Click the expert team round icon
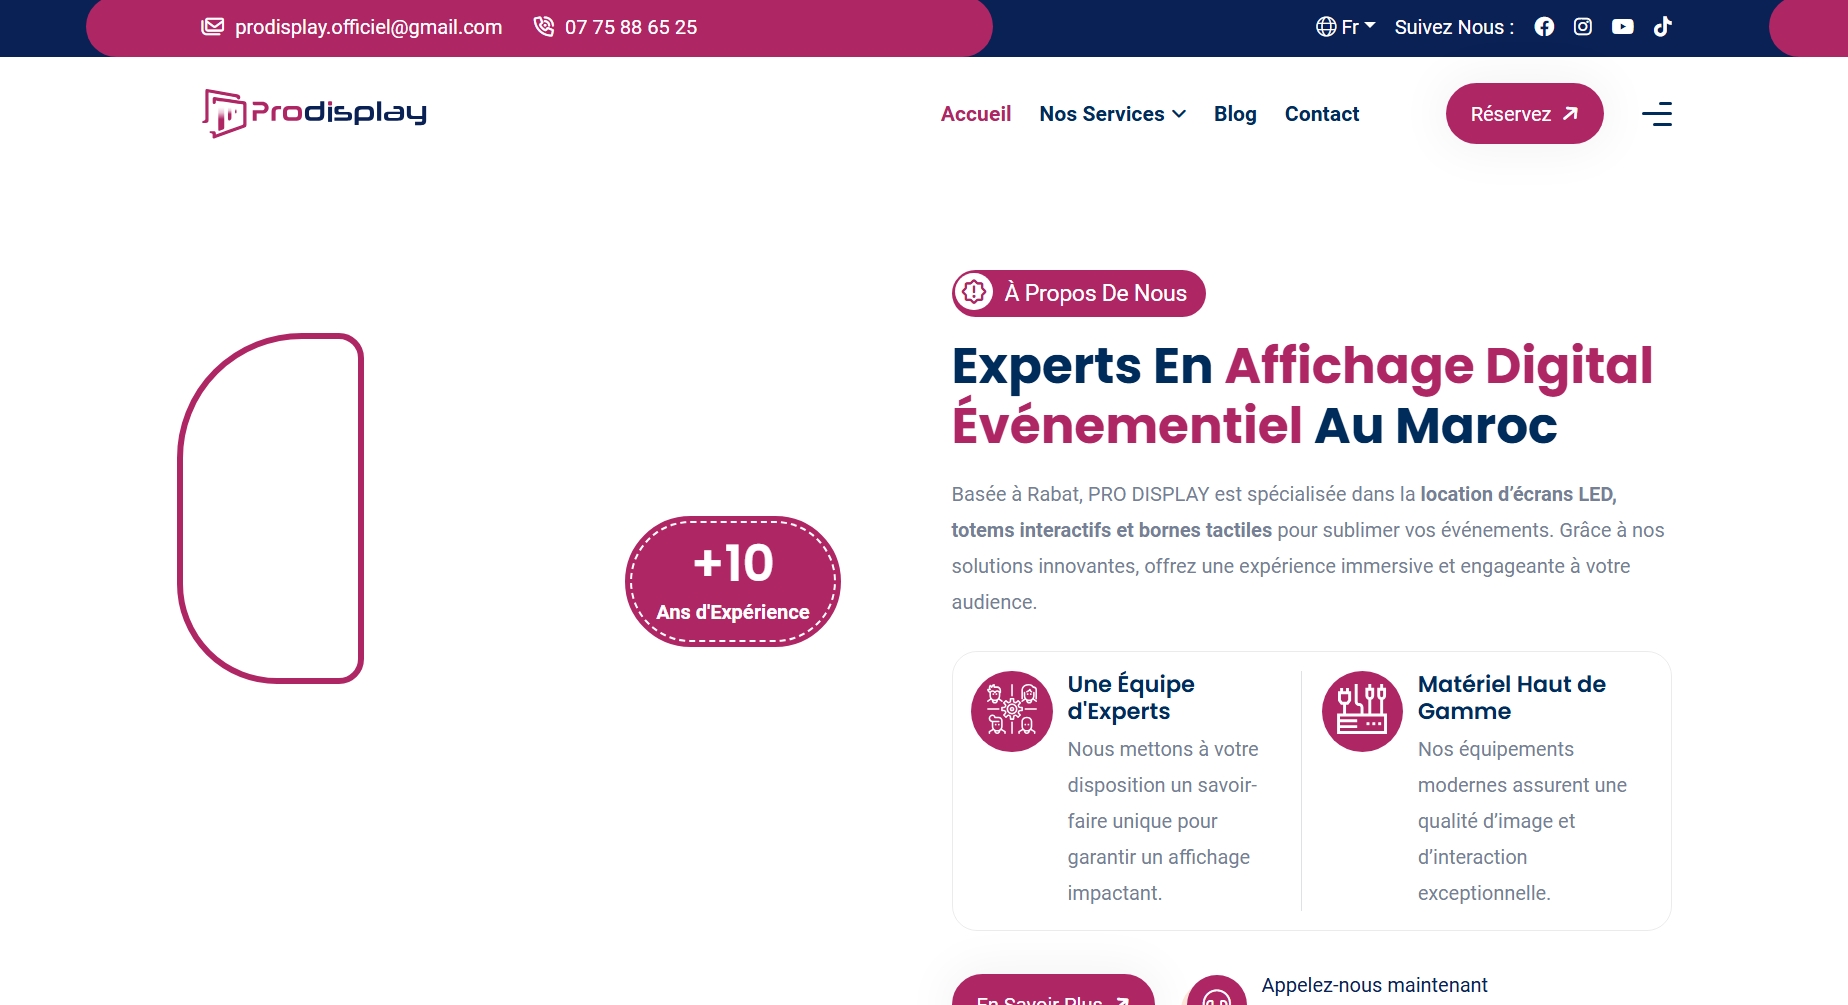This screenshot has width=1848, height=1005. (1012, 711)
